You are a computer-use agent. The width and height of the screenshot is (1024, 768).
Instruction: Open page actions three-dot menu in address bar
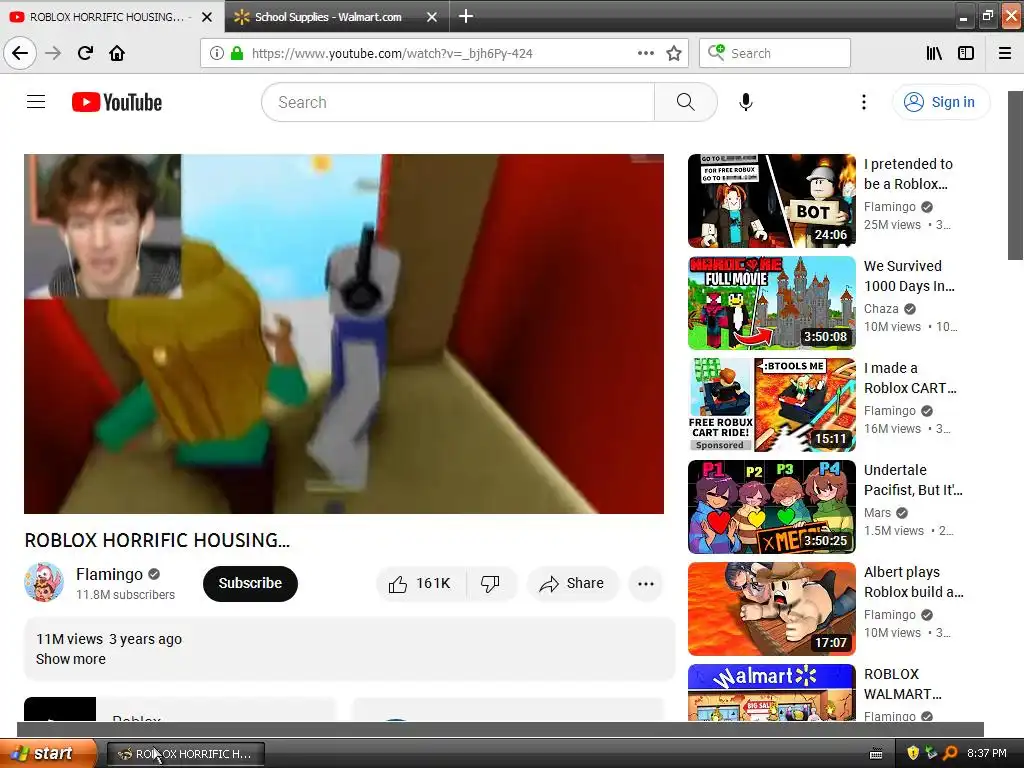click(x=646, y=53)
